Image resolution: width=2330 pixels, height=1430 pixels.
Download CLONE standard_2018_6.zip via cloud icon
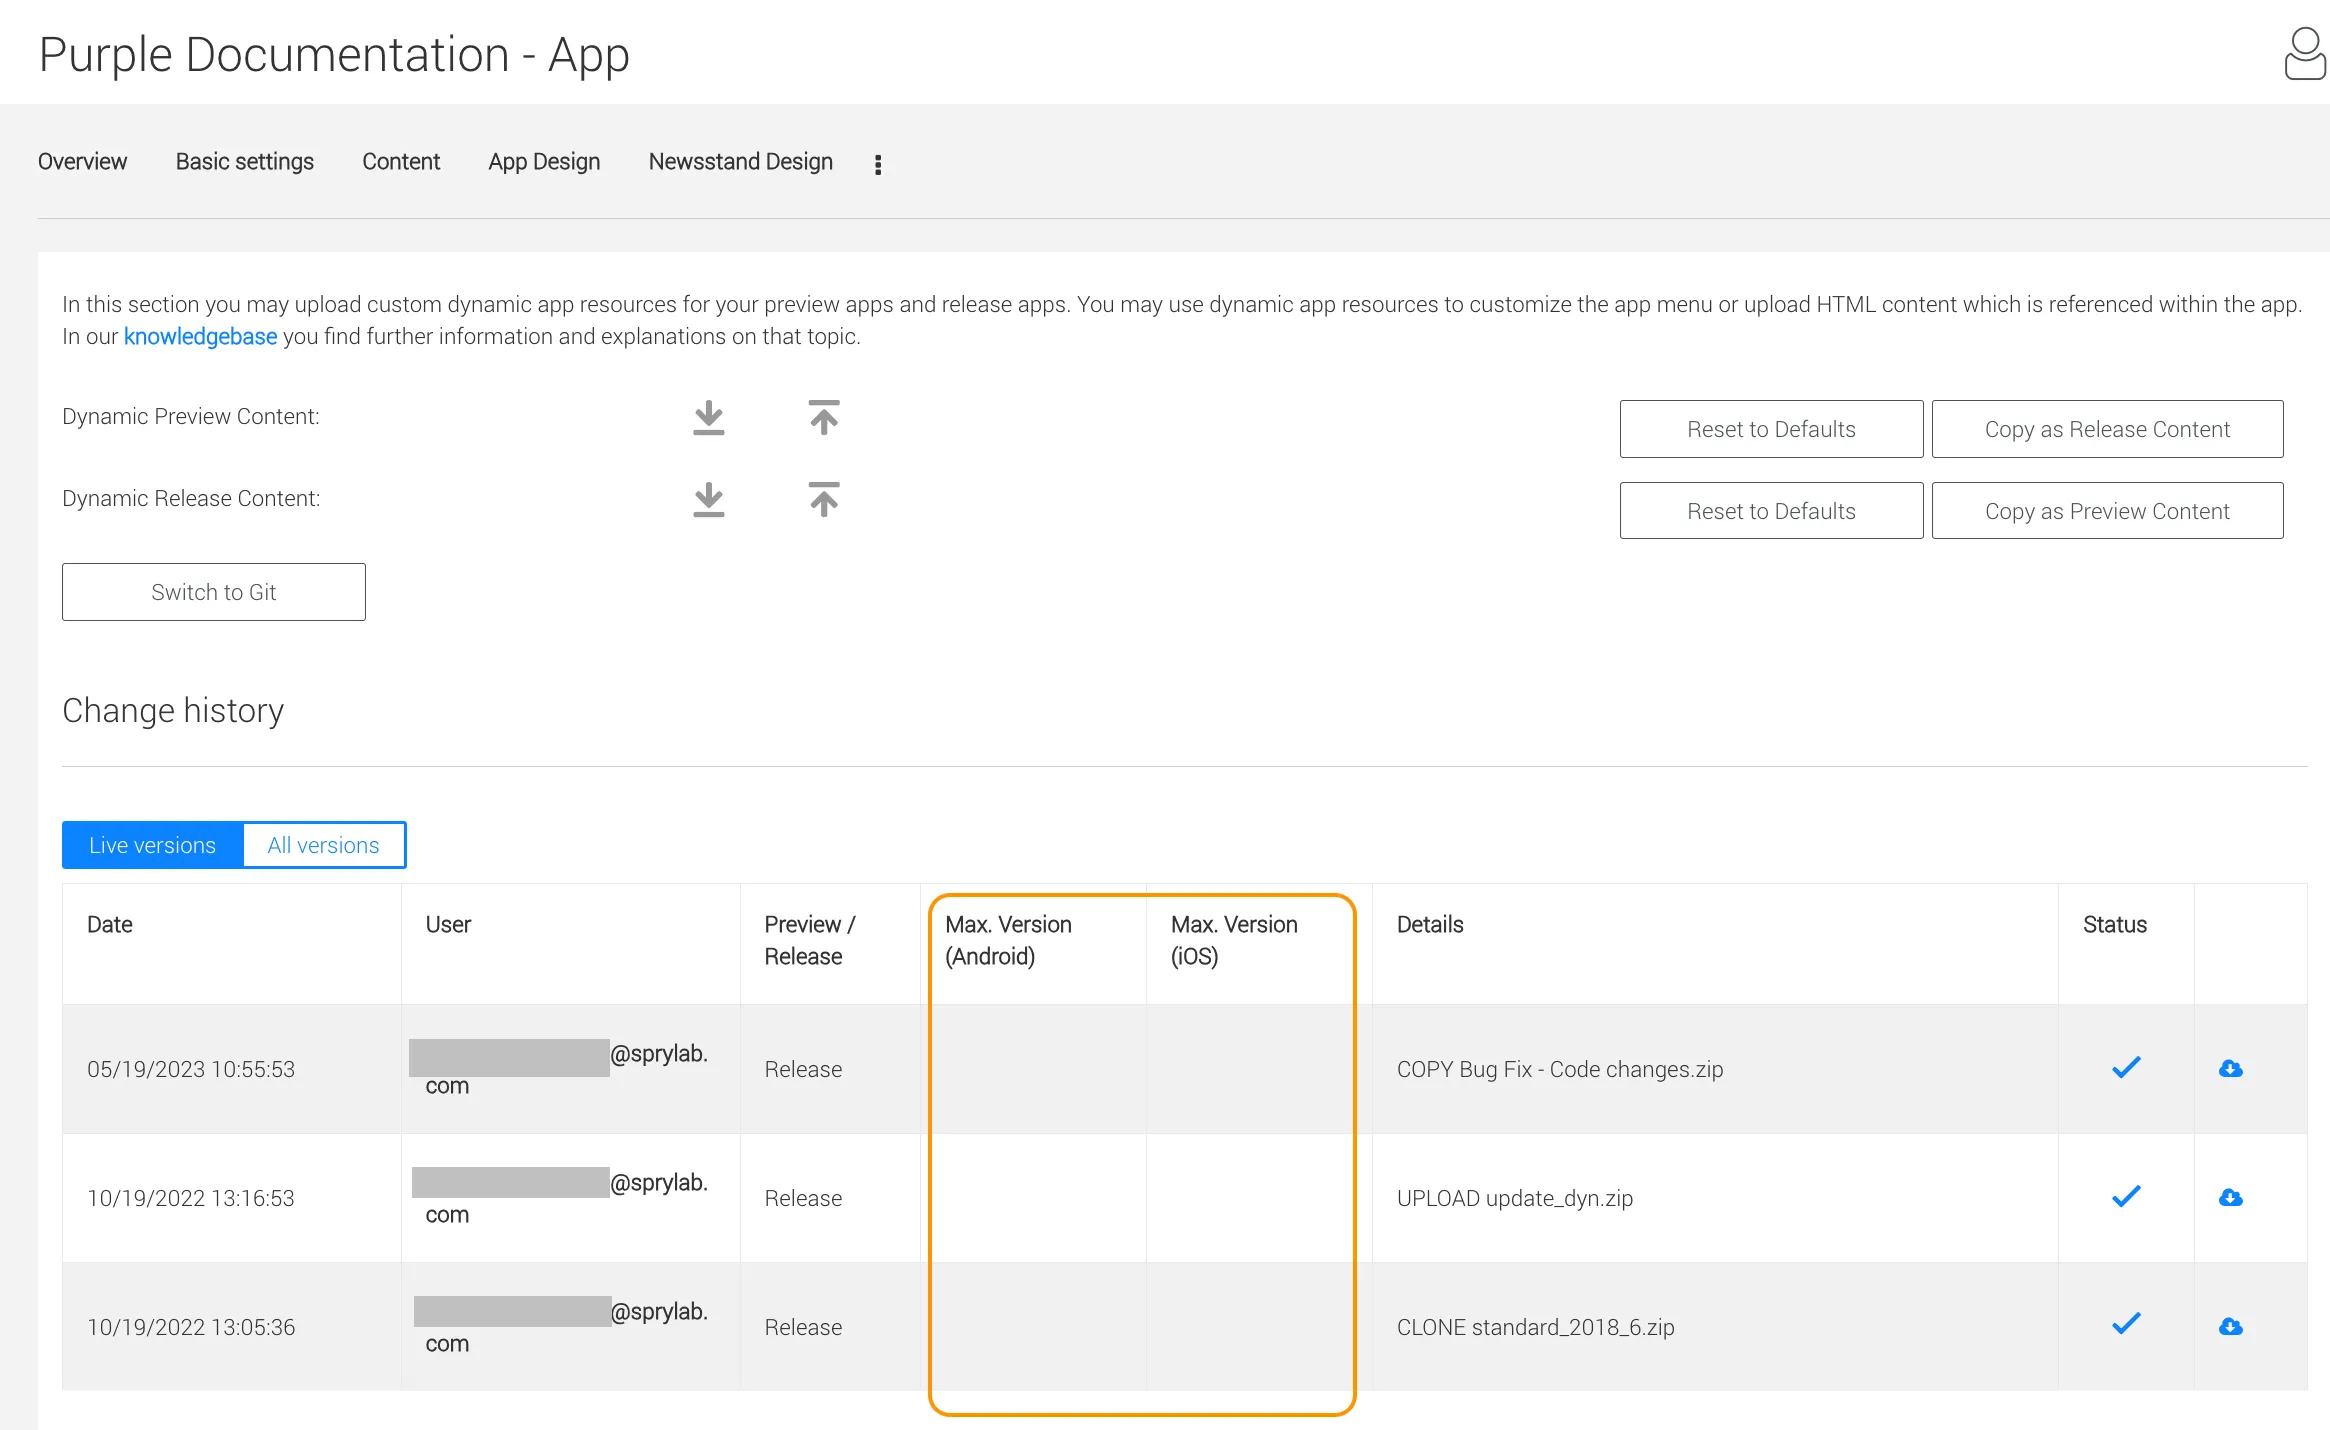click(2231, 1327)
